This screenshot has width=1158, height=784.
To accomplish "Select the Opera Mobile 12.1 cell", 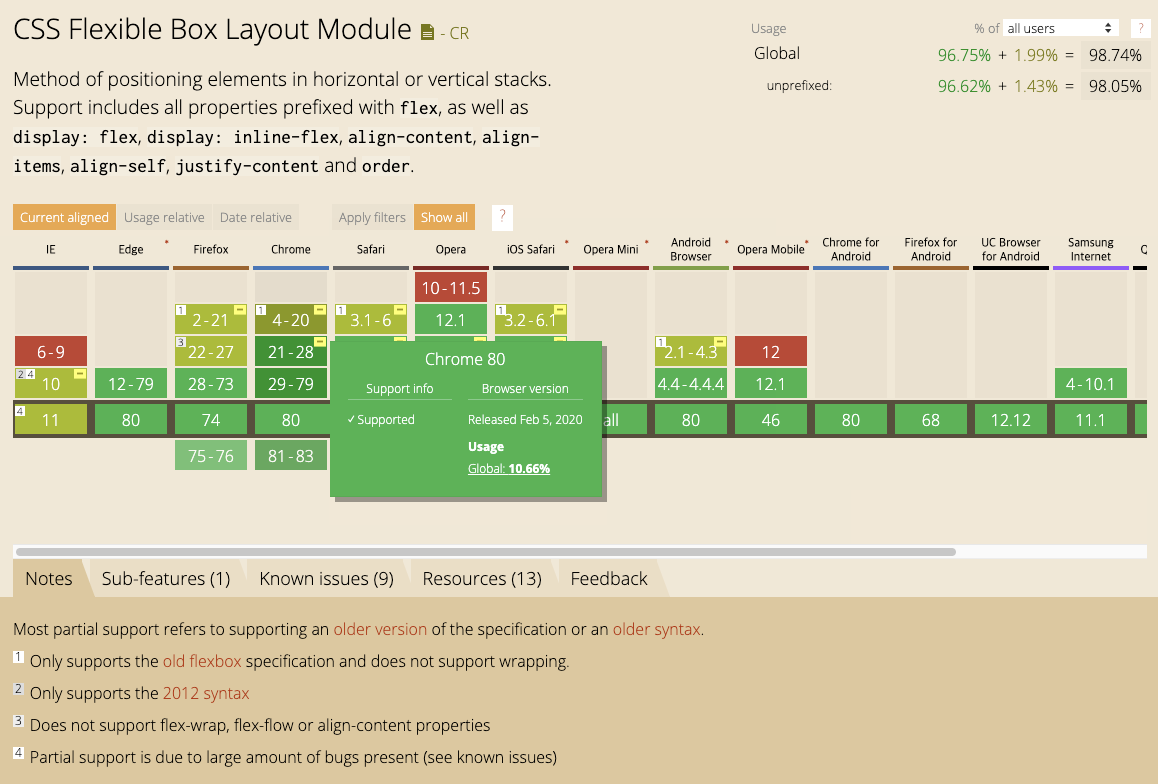I will point(770,383).
